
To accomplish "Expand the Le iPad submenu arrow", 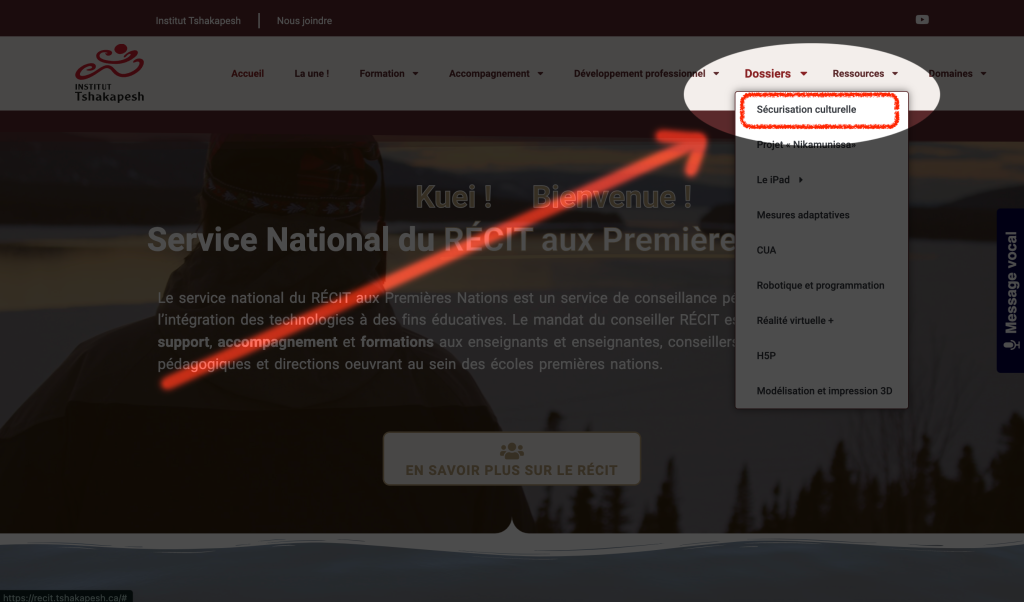I will [800, 180].
